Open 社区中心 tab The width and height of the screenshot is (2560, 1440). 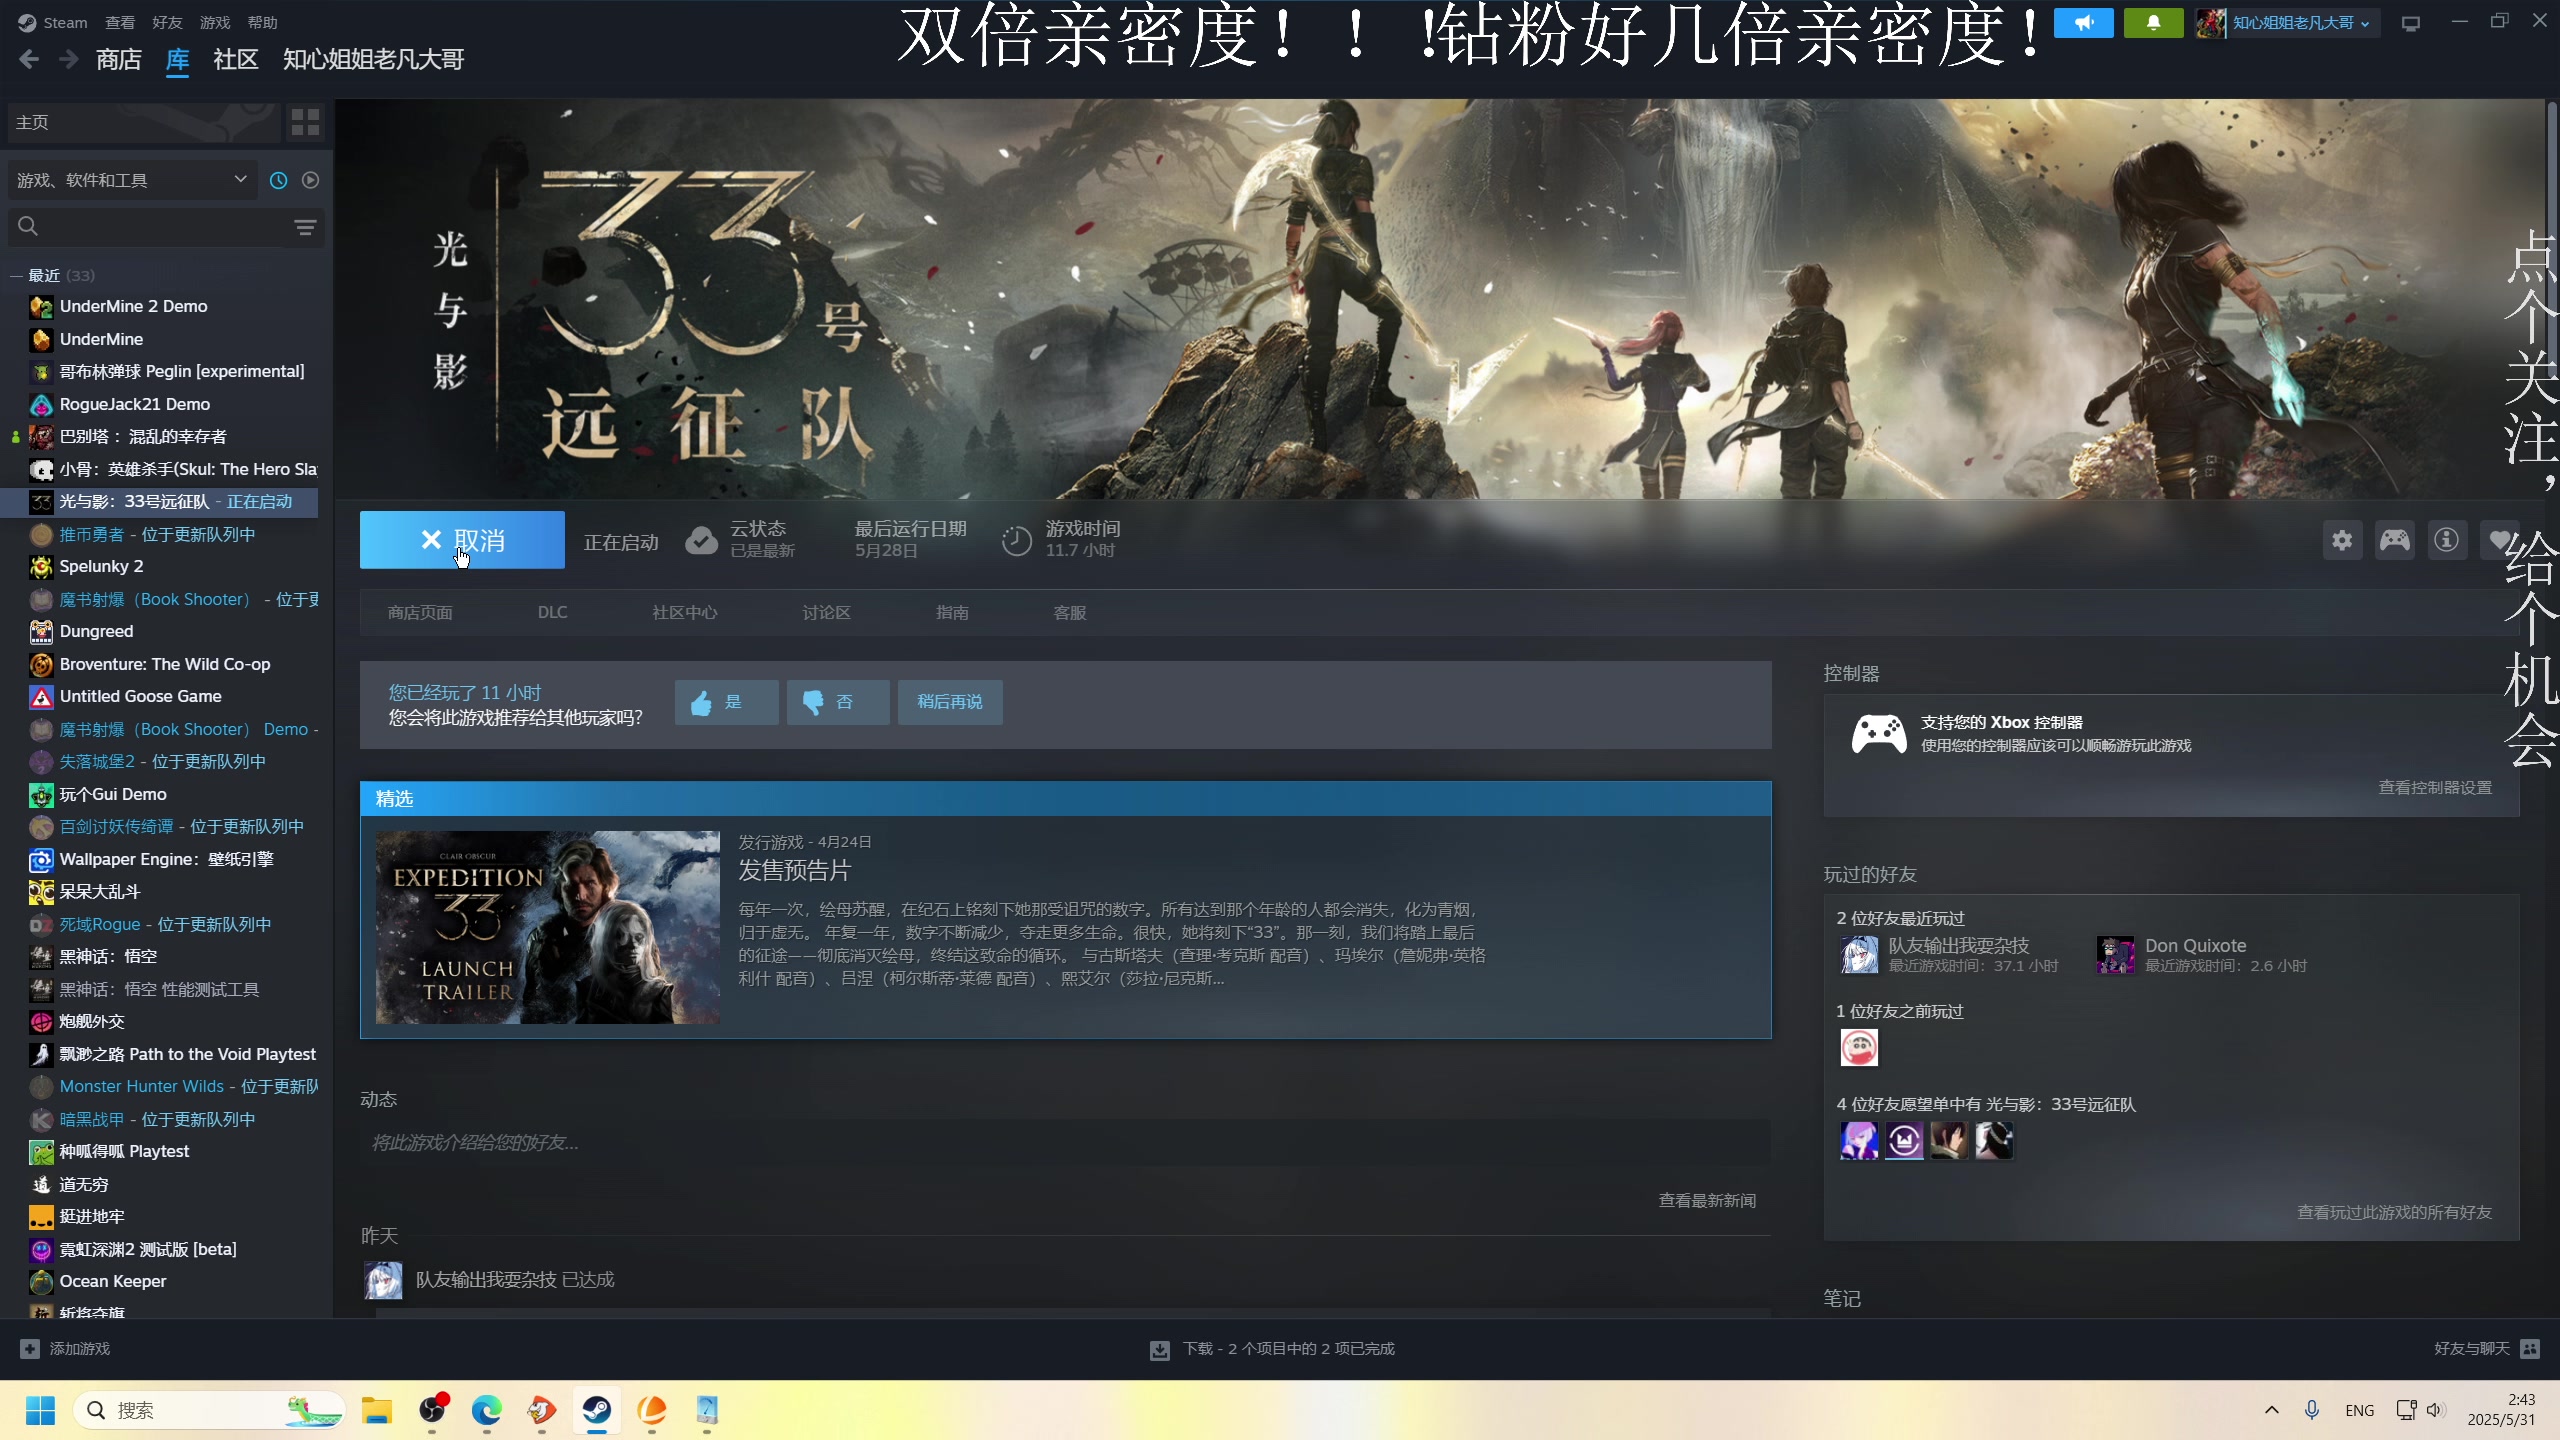(x=685, y=613)
